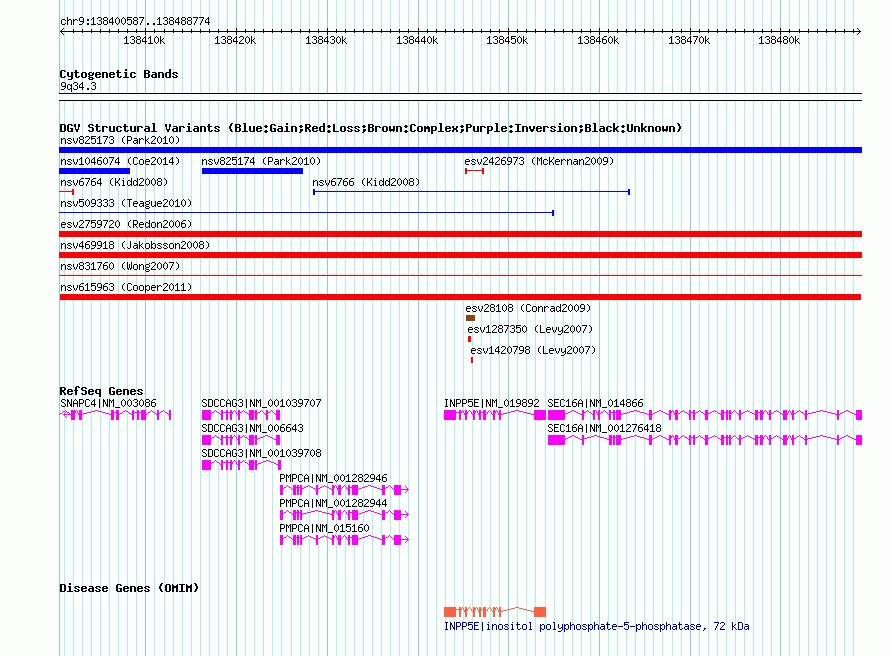Open nsv825174 (Park2010) variant label
This screenshot has height=656, width=890.
(261, 161)
